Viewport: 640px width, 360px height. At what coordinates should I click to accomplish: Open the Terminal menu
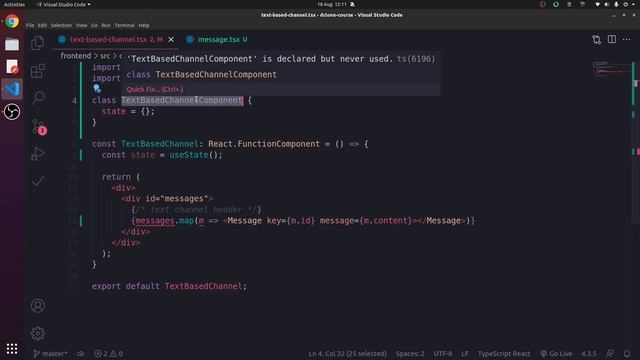click(x=124, y=25)
